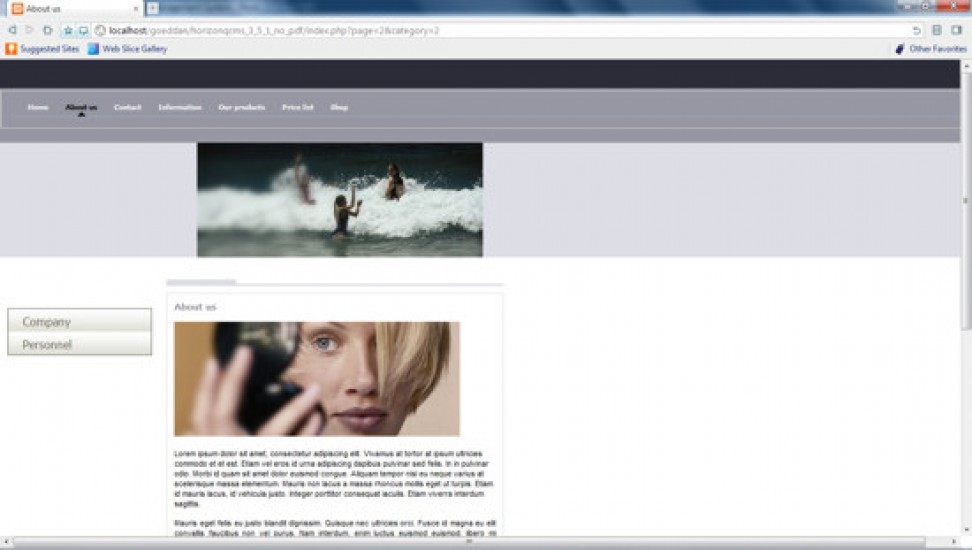Click the monitor icon beside the star
The image size is (972, 550).
click(x=83, y=30)
